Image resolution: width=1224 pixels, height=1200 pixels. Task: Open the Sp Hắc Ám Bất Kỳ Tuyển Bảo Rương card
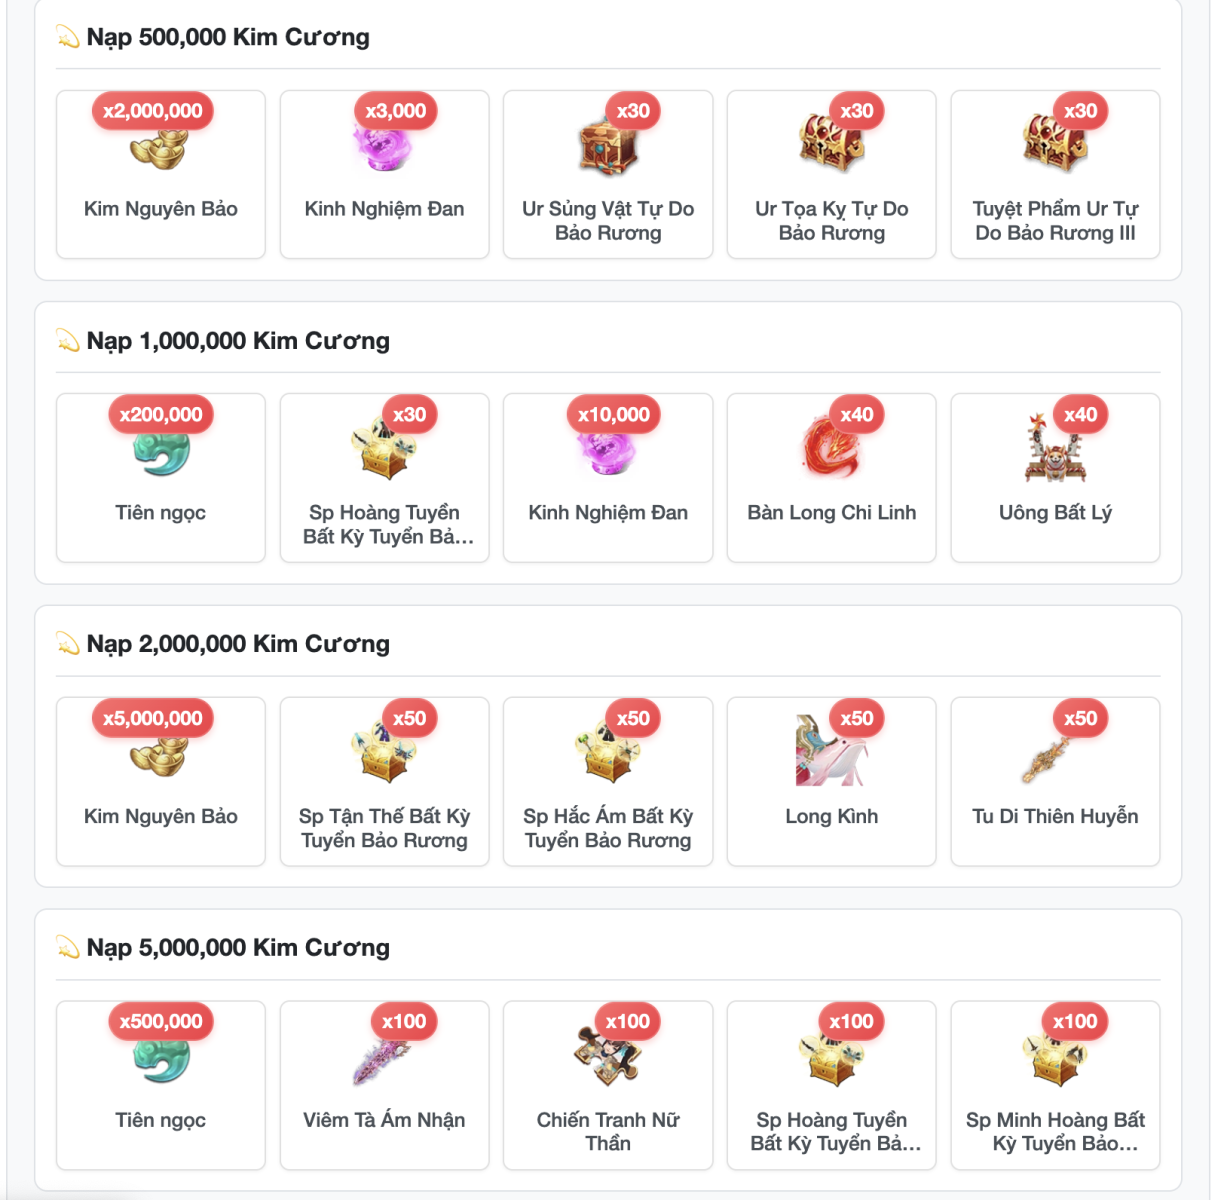pyautogui.click(x=608, y=782)
